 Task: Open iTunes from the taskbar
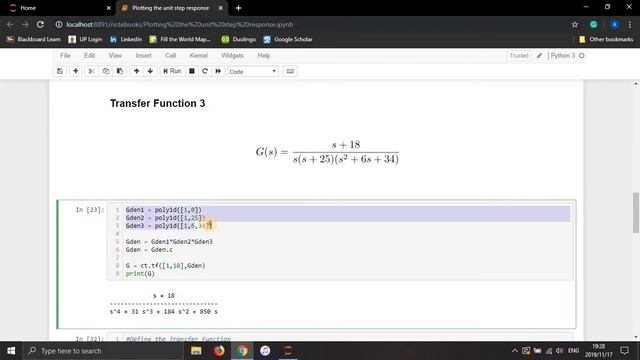265,351
